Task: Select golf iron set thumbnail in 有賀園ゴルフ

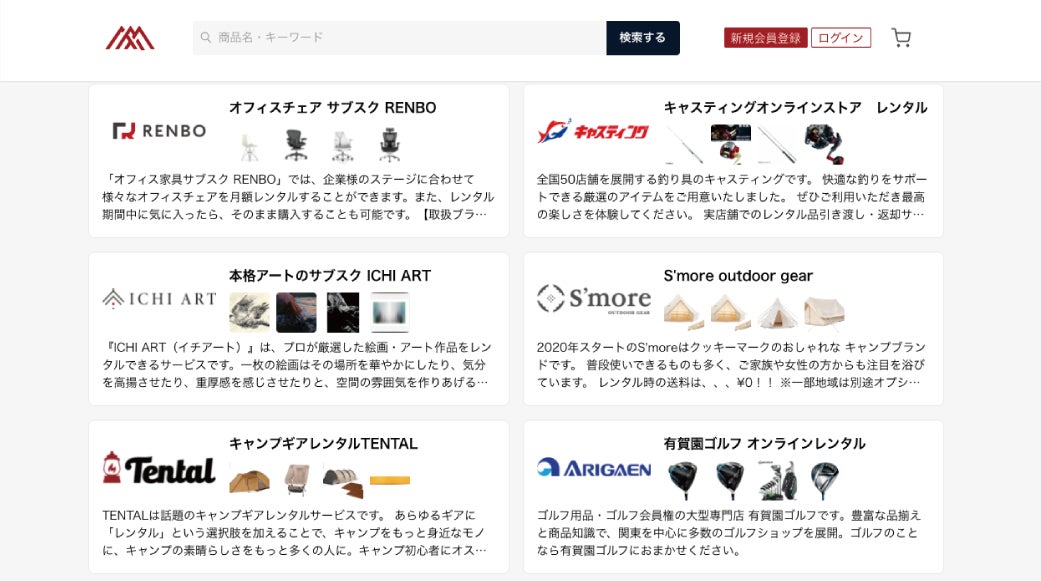Action: click(x=777, y=481)
